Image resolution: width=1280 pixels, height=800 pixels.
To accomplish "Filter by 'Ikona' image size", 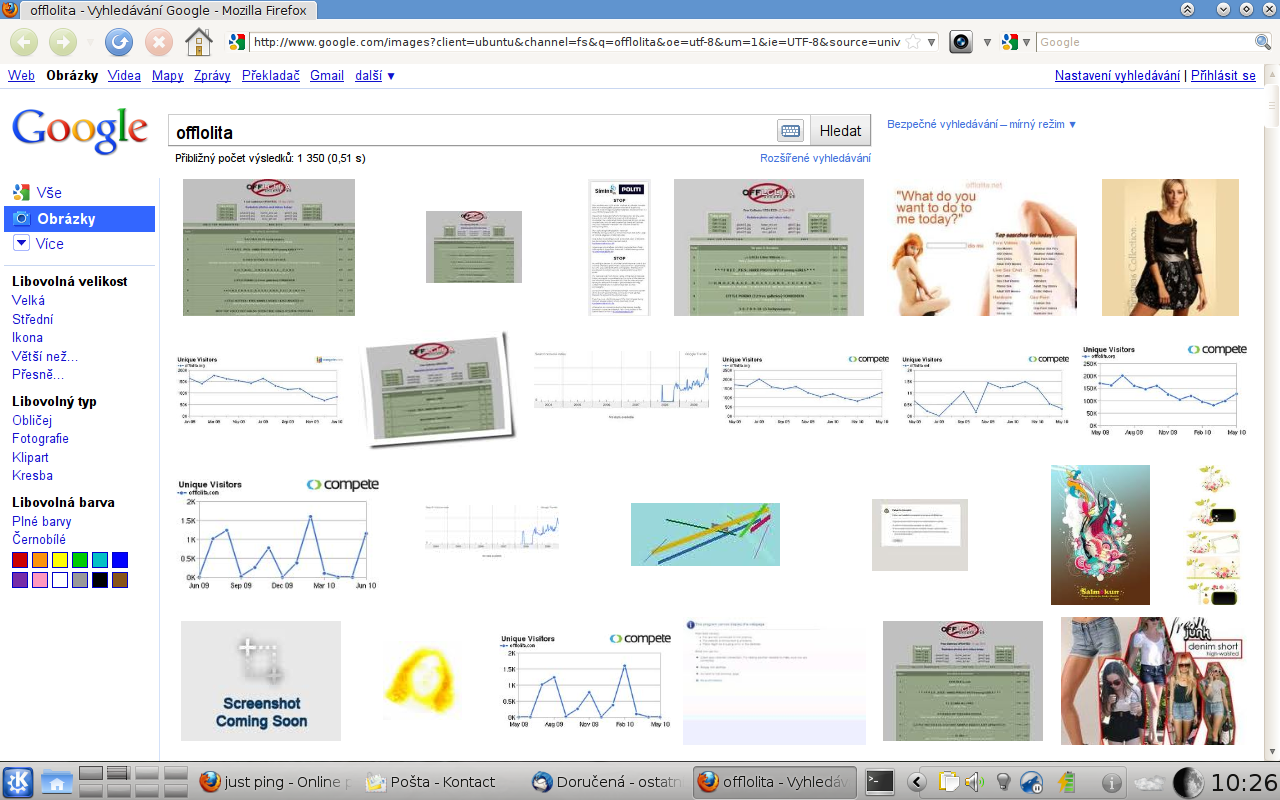I will pyautogui.click(x=27, y=337).
